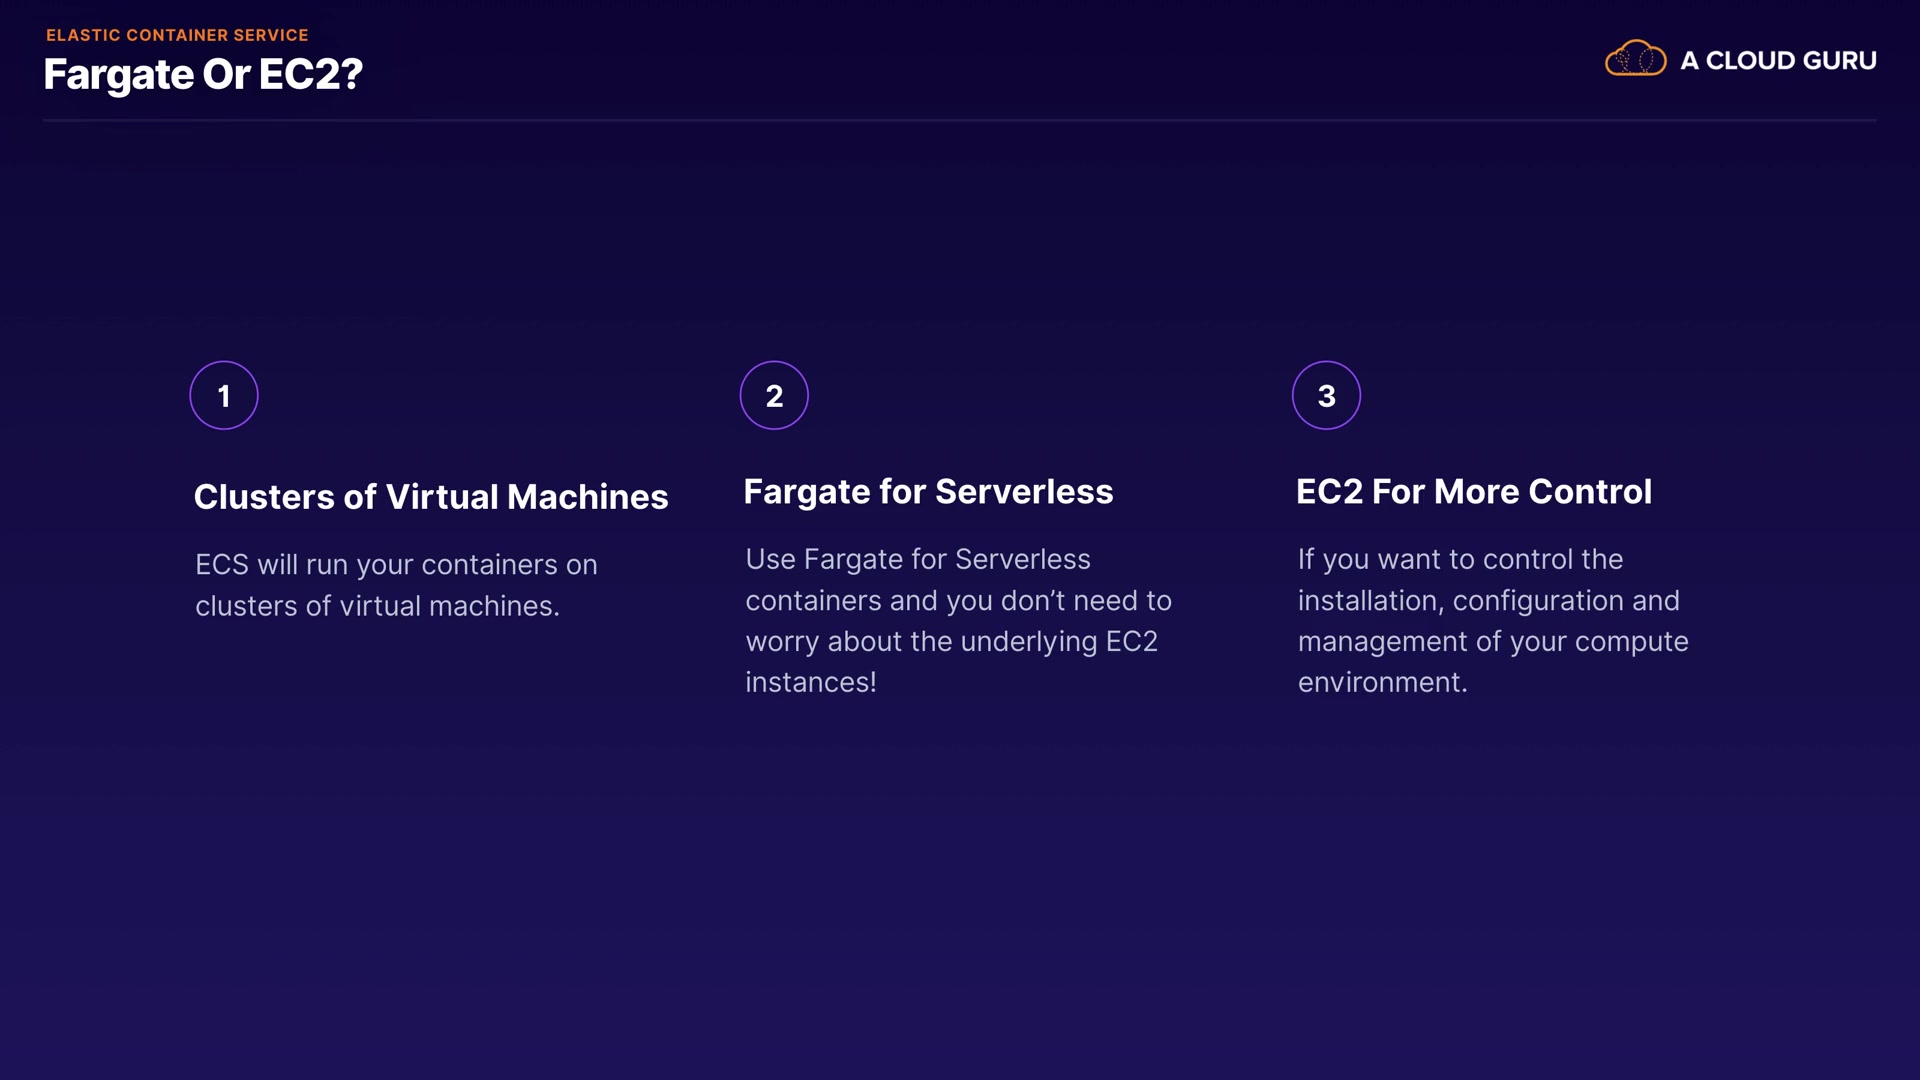This screenshot has width=1920, height=1080.
Task: Click the word "environment." in the EC2 description
Action: [1382, 682]
